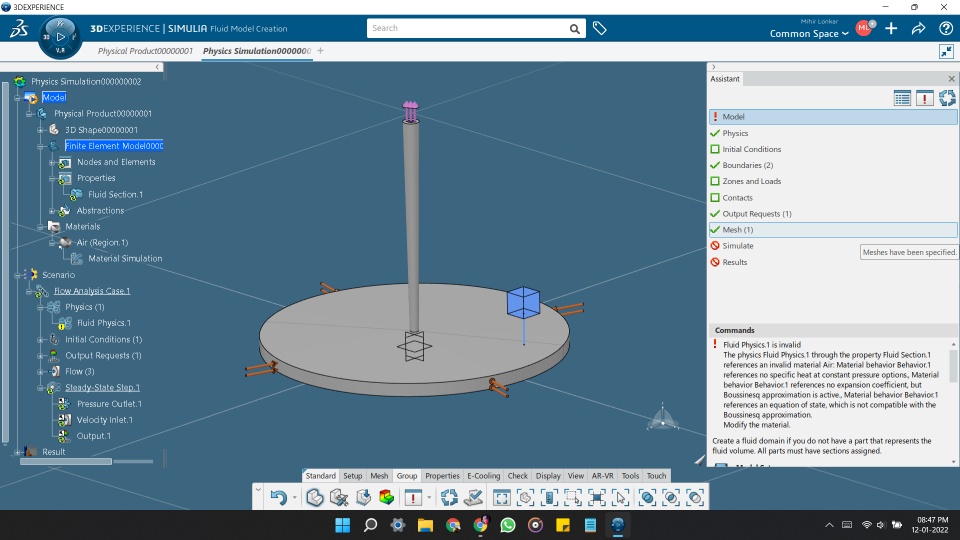Select Flow Analysis Case.1 in the tree

[x=92, y=291]
